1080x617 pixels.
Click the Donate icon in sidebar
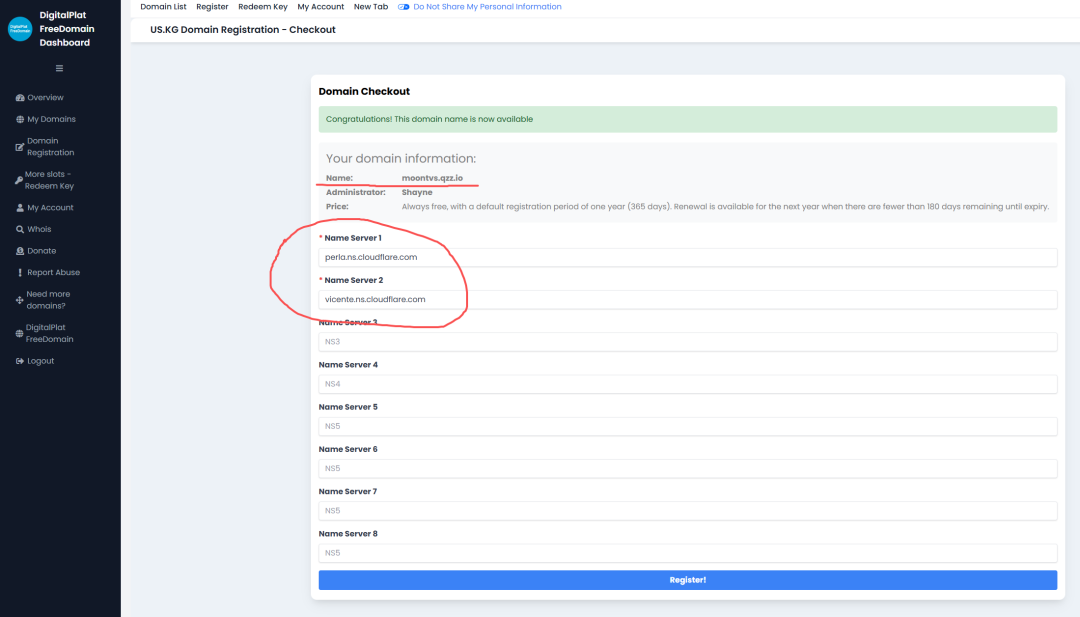coord(20,251)
